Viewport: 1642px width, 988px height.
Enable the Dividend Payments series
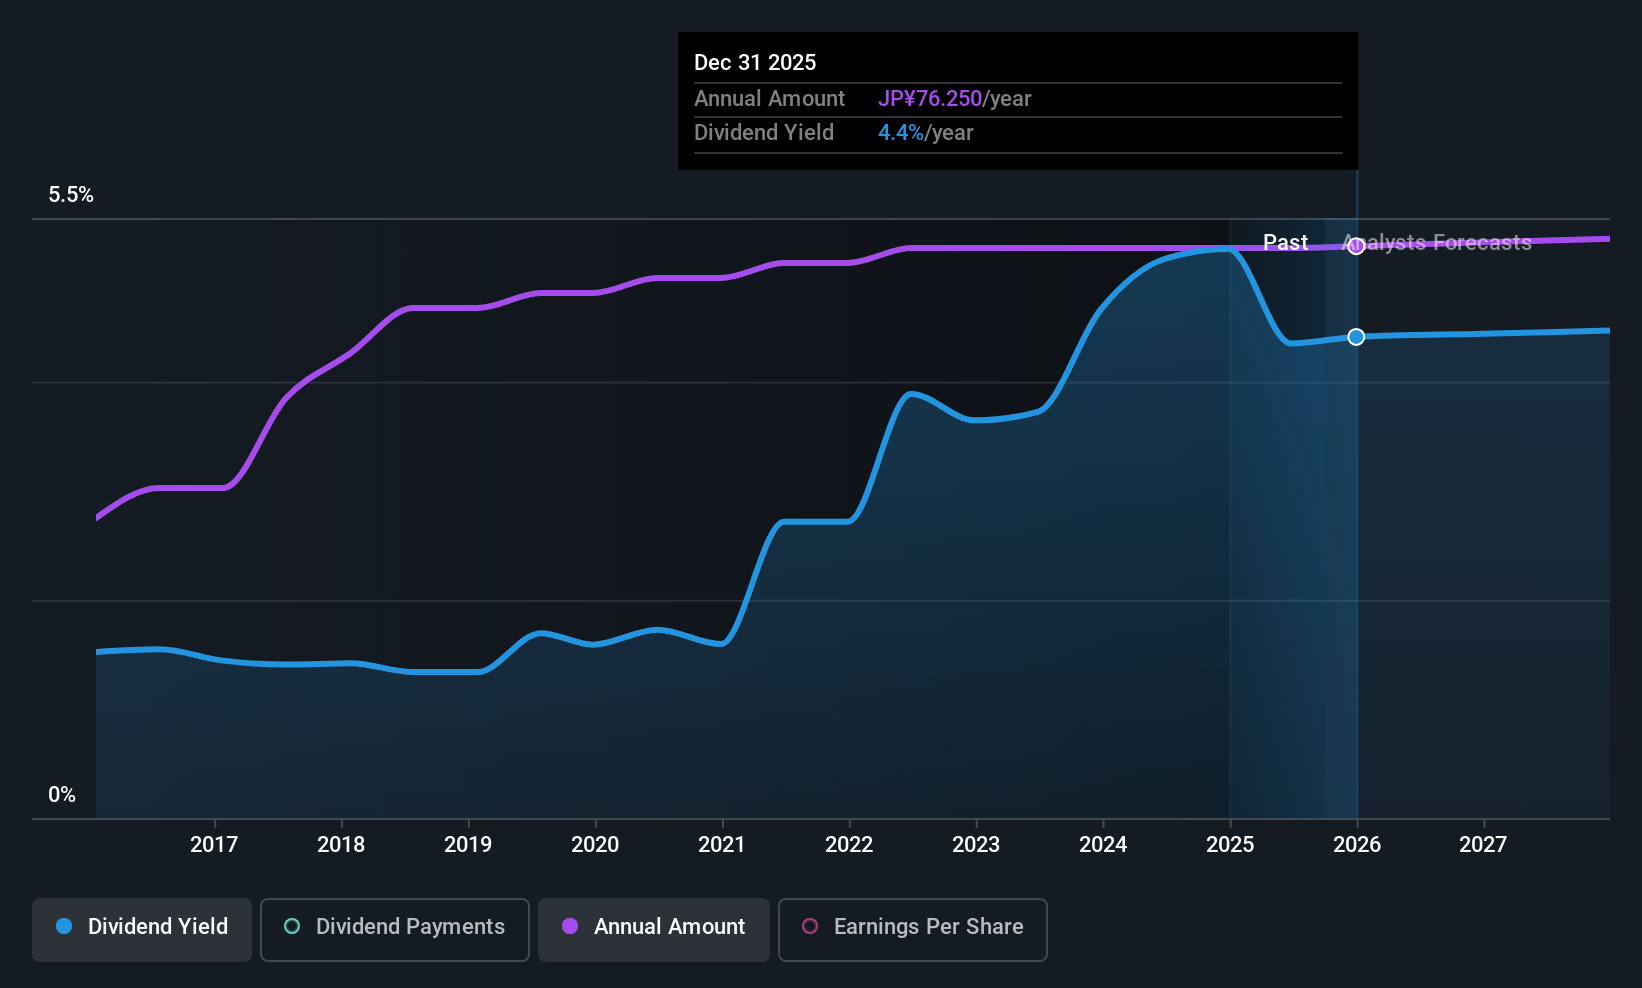pos(395,930)
